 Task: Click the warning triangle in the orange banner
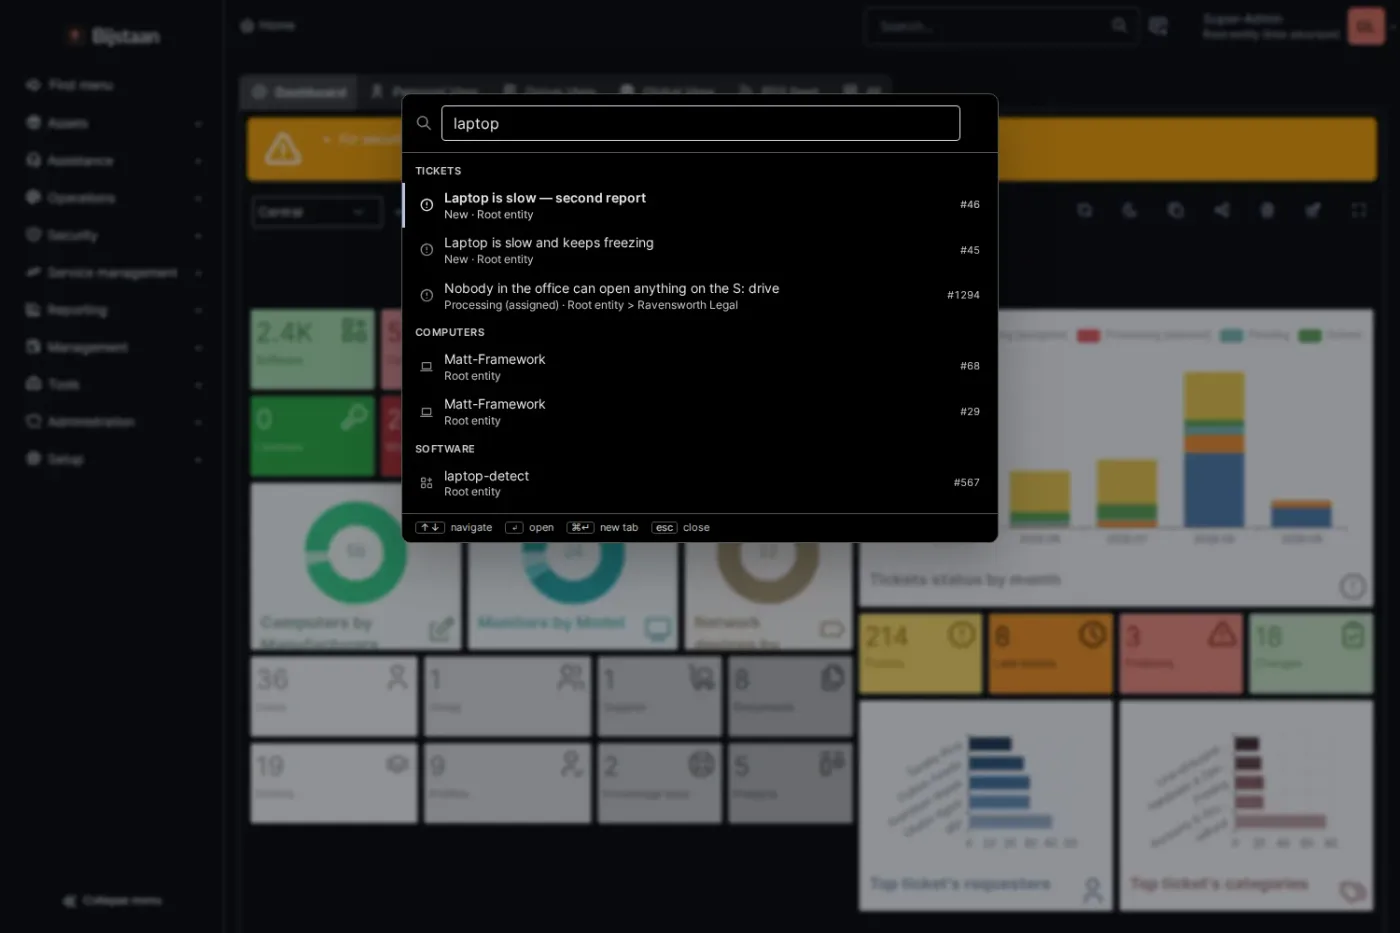pos(283,149)
